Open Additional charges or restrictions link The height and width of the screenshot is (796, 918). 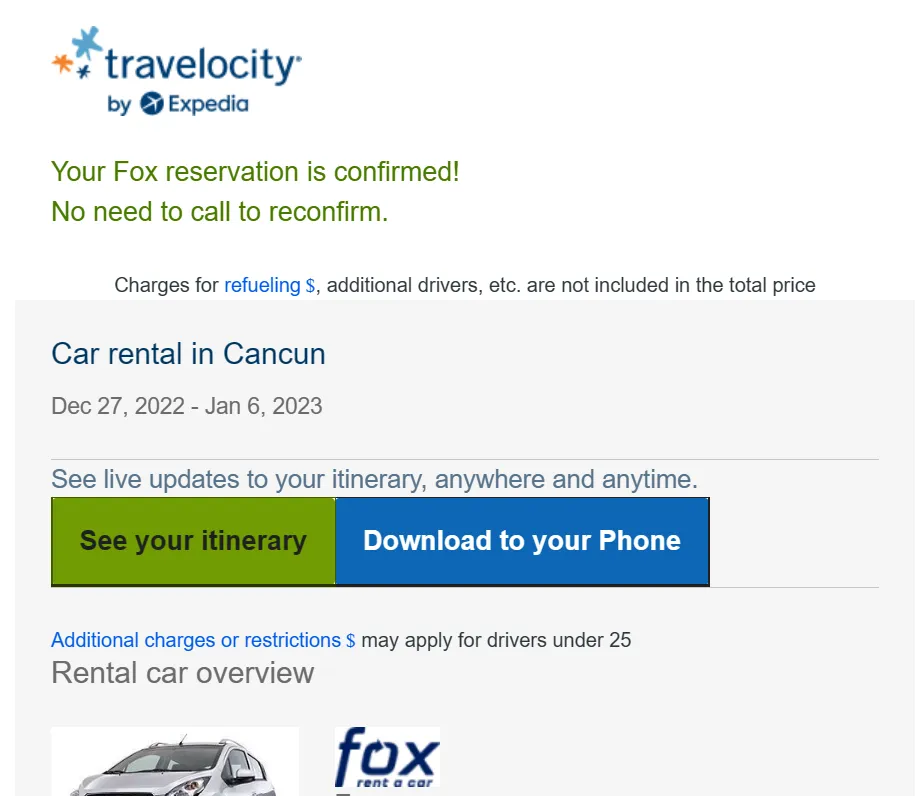196,640
